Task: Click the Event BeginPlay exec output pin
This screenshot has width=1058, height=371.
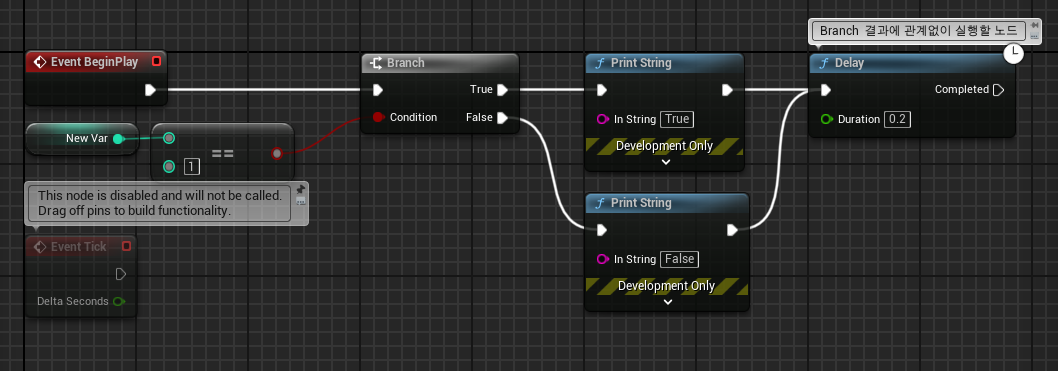Action: pyautogui.click(x=150, y=89)
